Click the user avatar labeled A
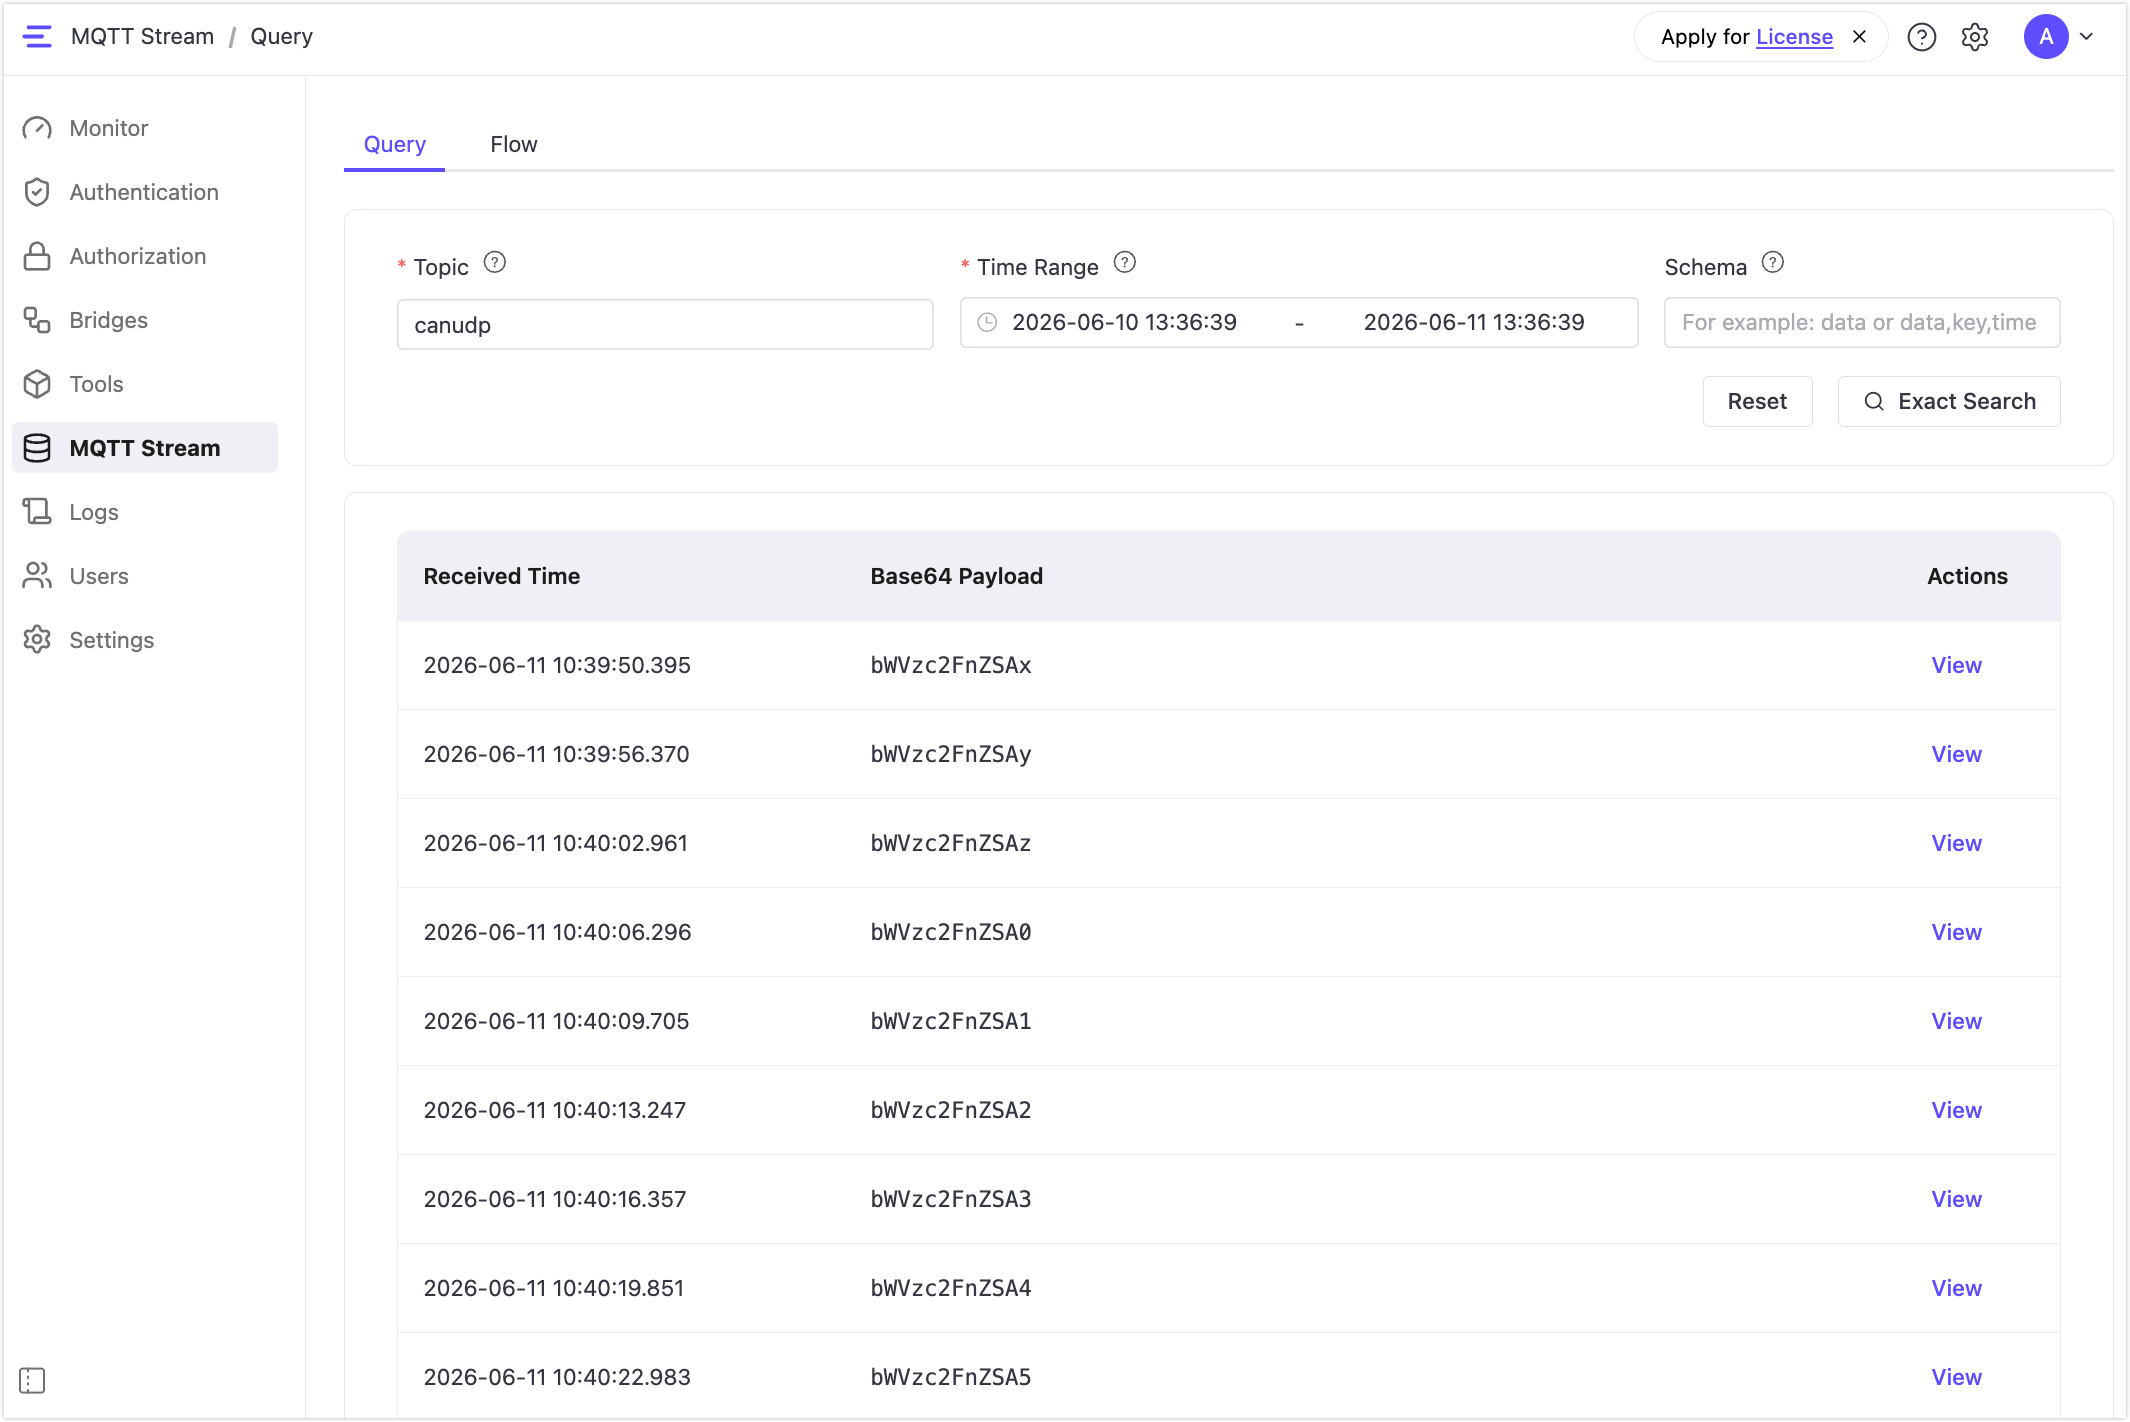Viewport: 2130px width, 1422px height. [x=2046, y=37]
